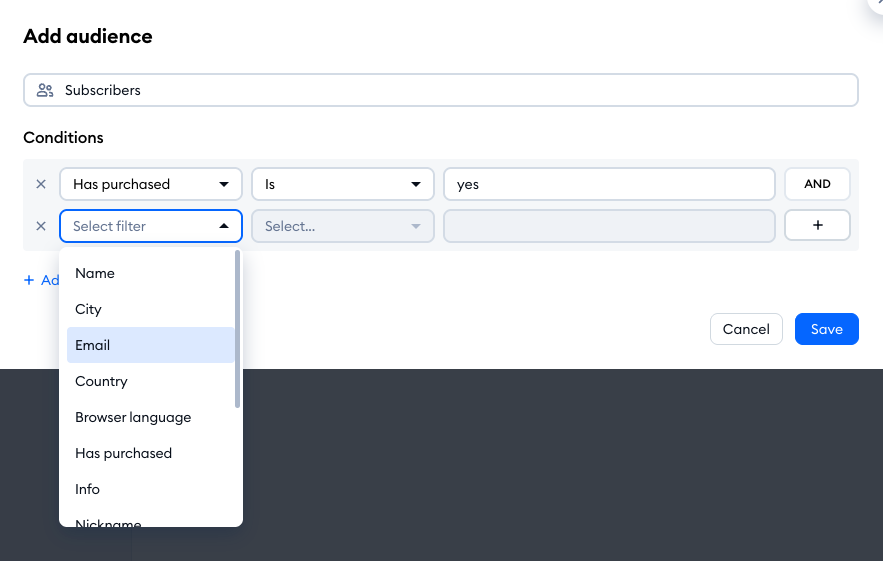Click the filter list scrollbar
The image size is (883, 561).
tap(237, 330)
